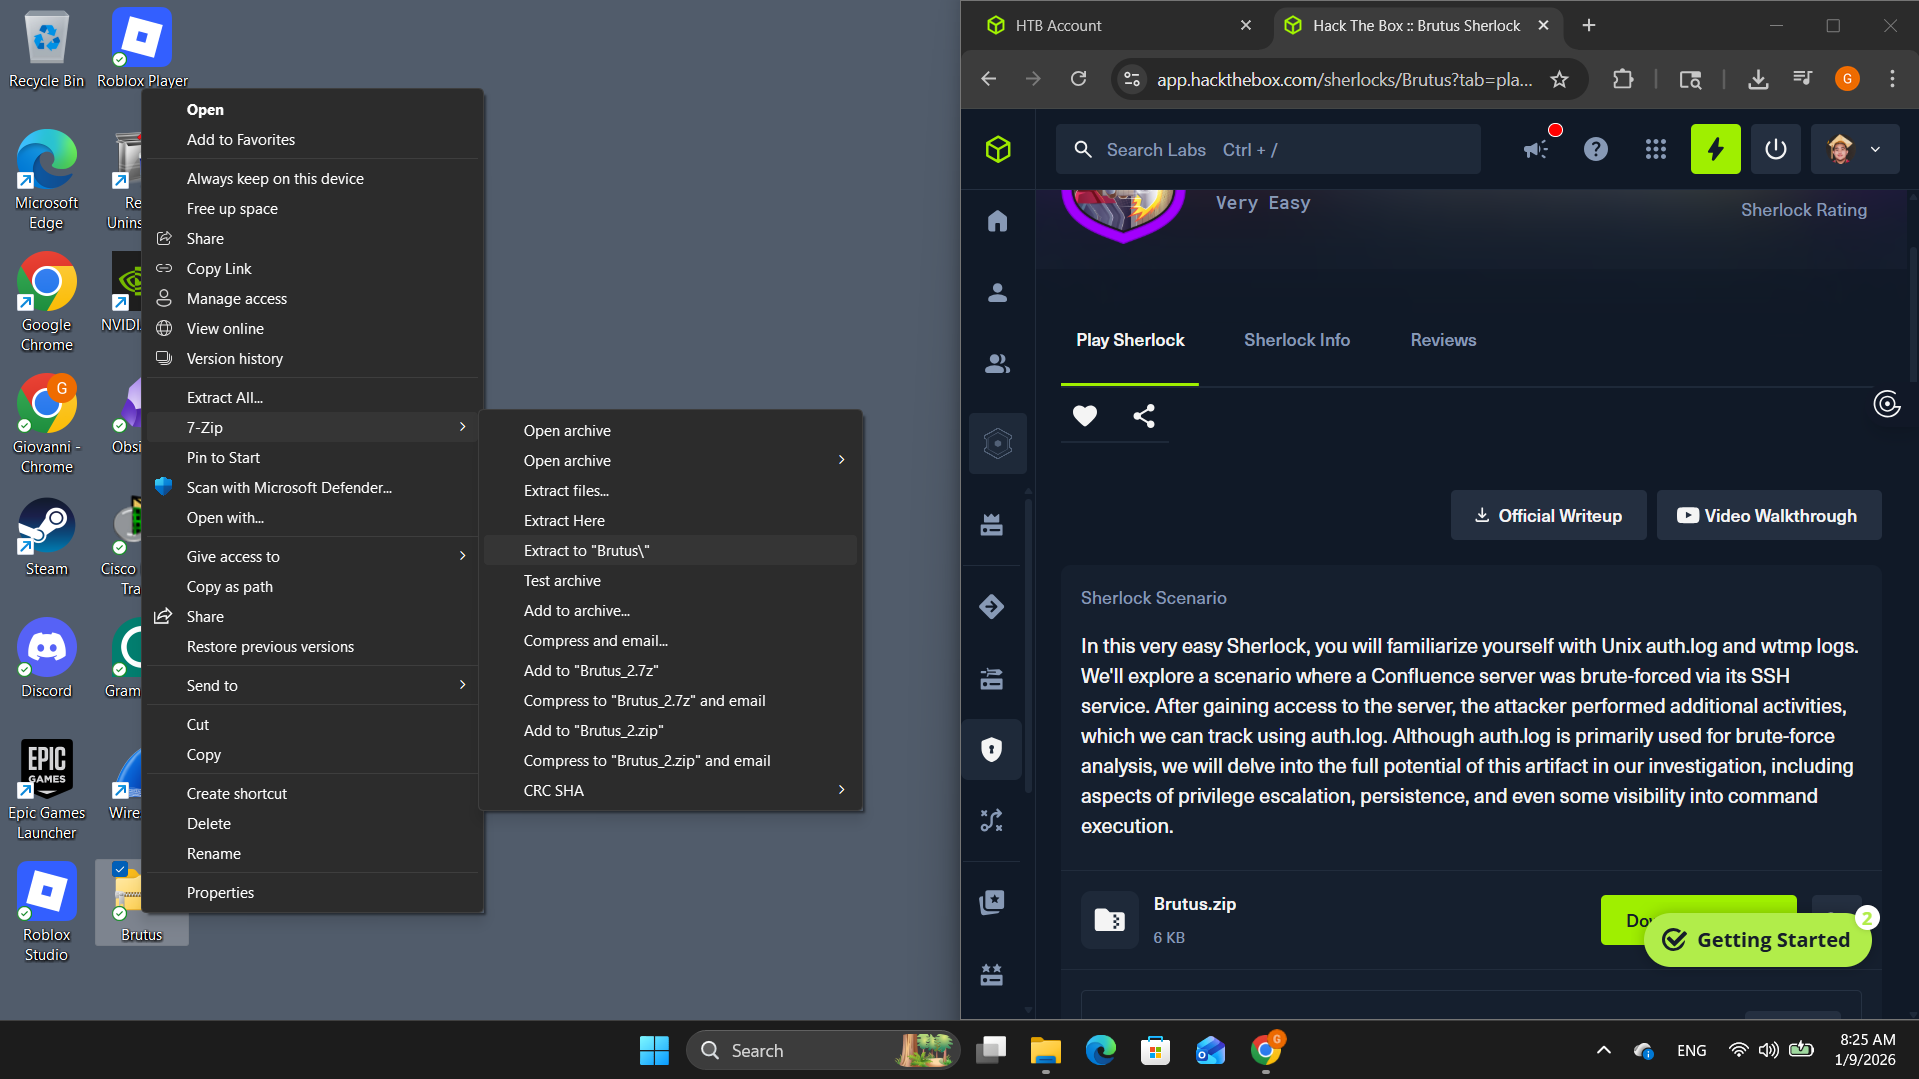Viewport: 1919px width, 1079px height.
Task: Show hidden system tray icons
Action: point(1604,1050)
